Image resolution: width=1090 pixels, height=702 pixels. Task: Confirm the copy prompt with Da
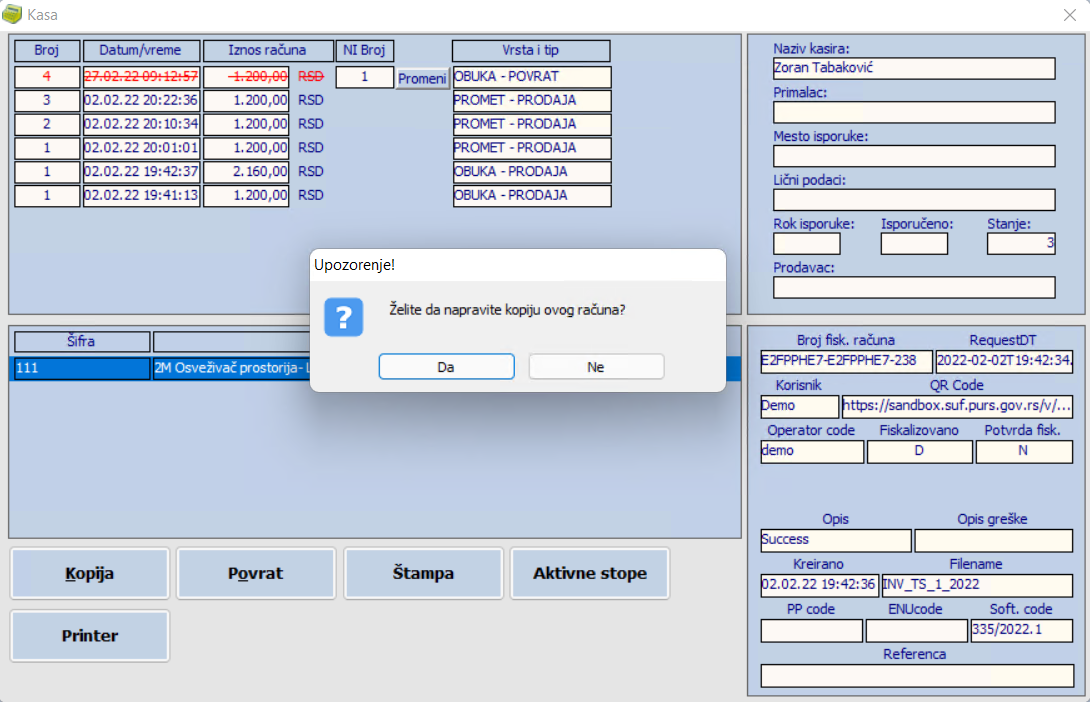click(446, 367)
